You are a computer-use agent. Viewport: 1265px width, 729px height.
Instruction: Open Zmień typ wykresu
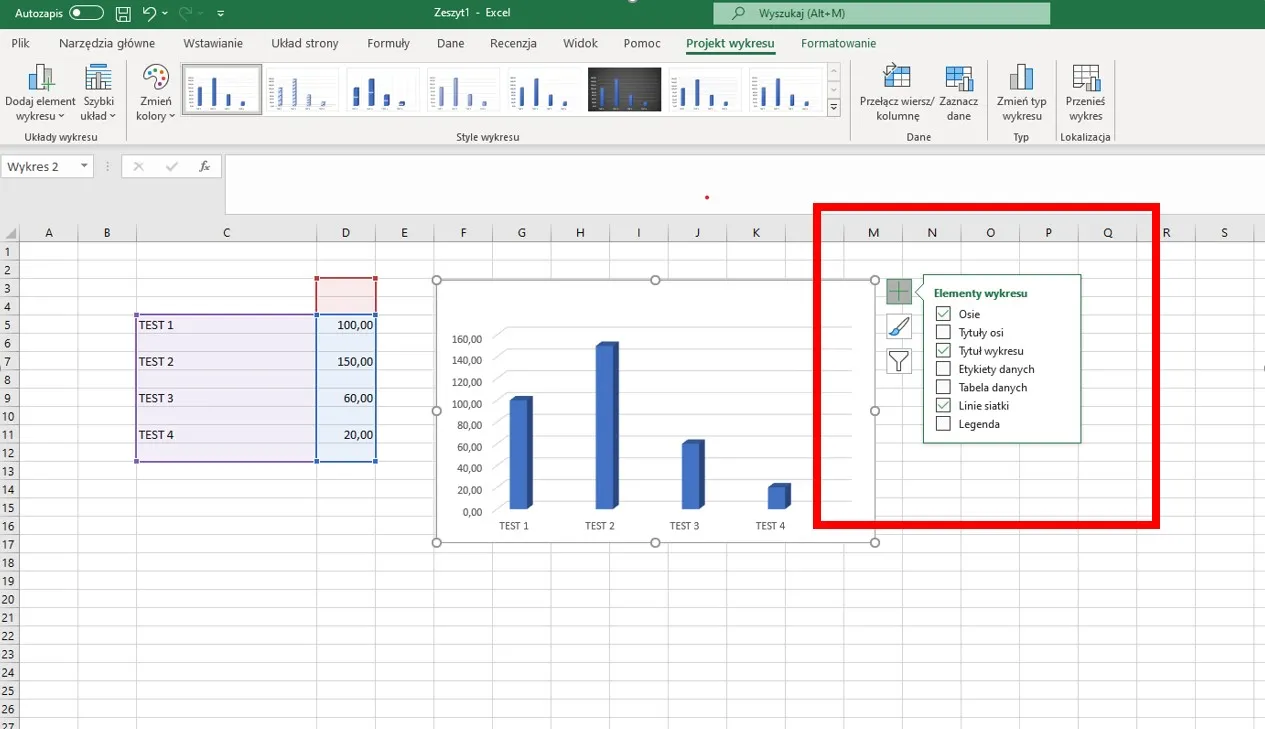[1021, 93]
